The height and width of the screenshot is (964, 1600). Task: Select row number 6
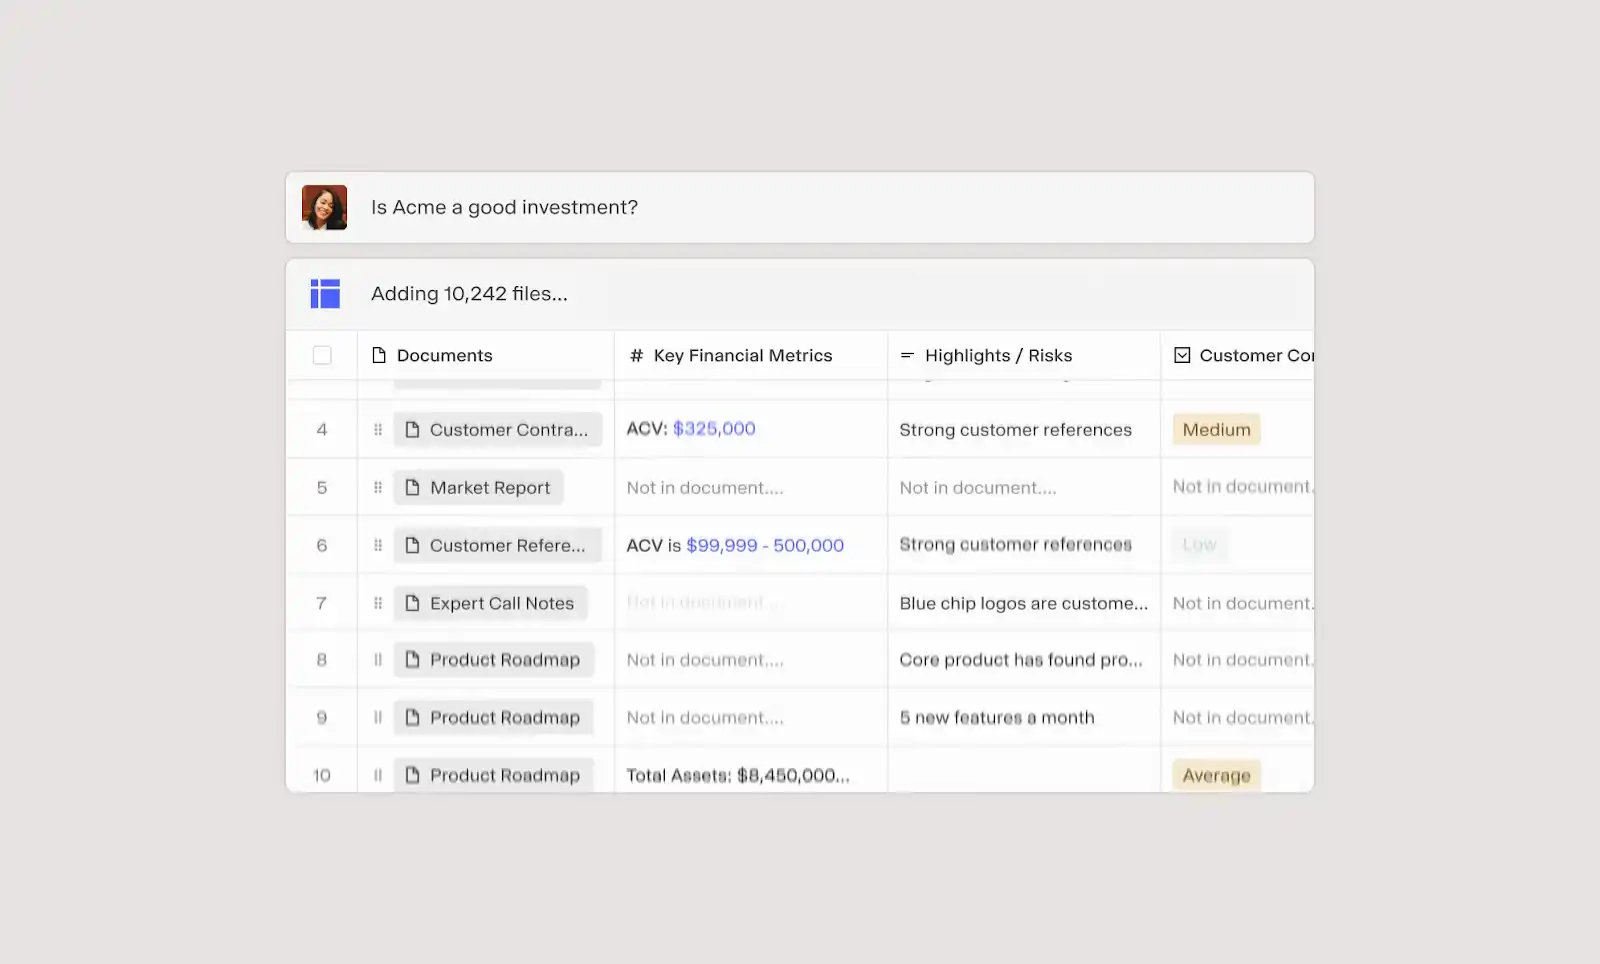pos(322,545)
